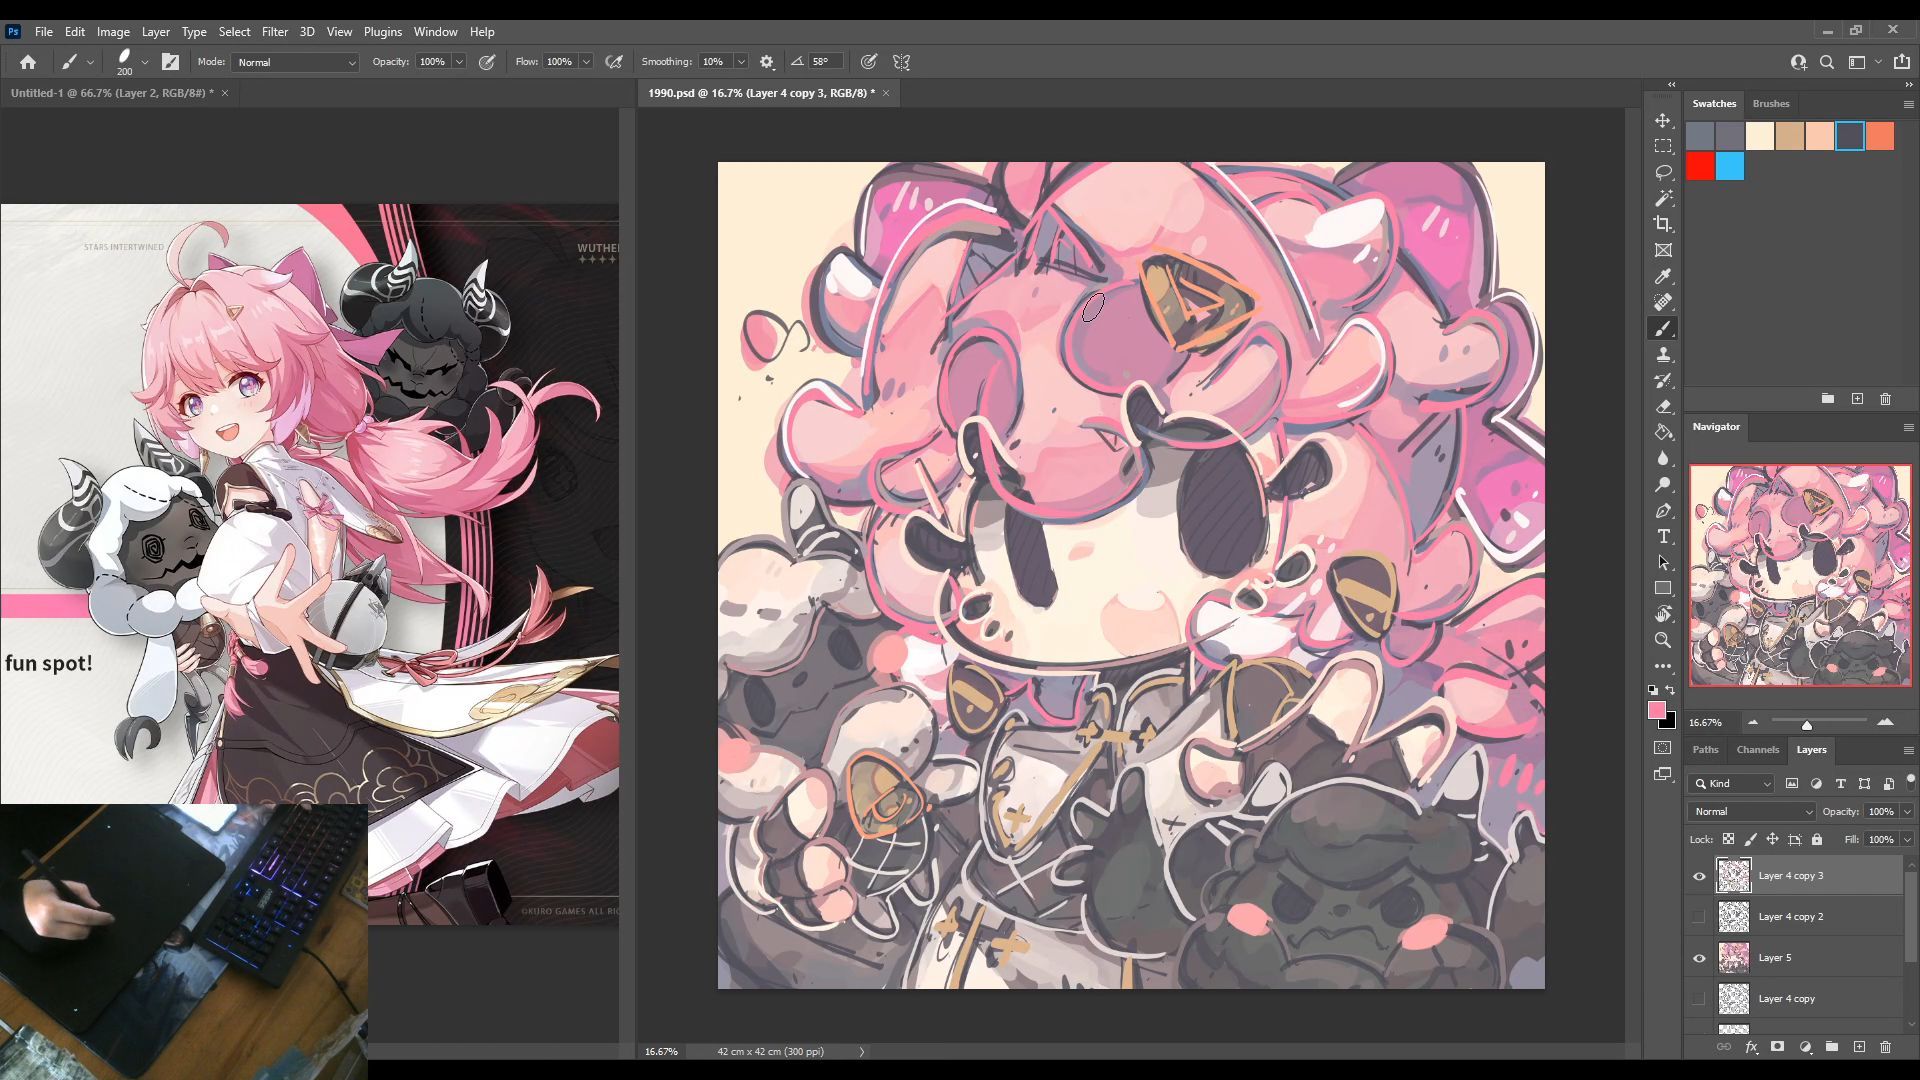
Task: Create a new group in Layers panel
Action: coord(1831,1047)
